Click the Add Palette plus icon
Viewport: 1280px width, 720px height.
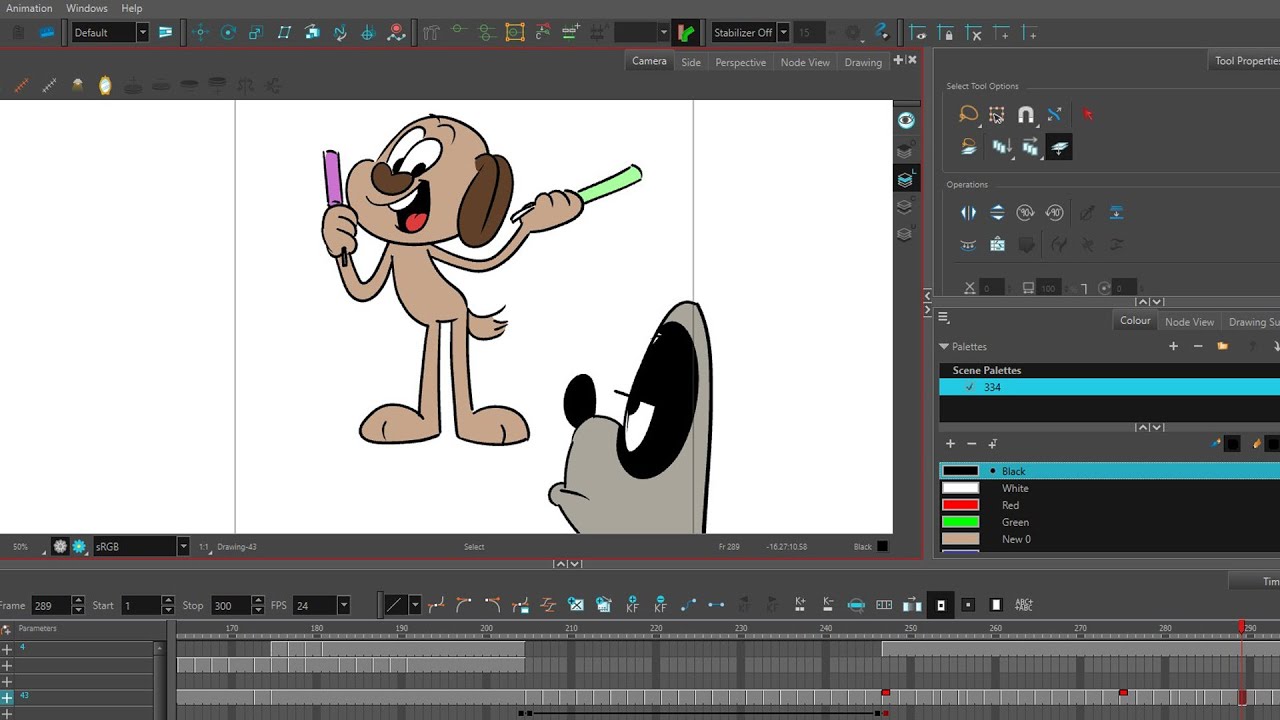click(1173, 346)
